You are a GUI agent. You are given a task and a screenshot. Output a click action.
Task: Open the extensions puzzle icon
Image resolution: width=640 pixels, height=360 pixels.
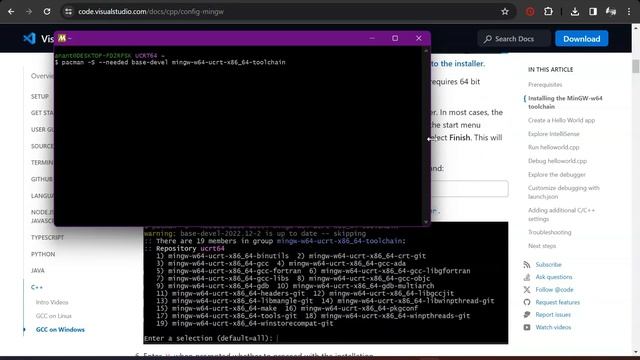pyautogui.click(x=548, y=12)
